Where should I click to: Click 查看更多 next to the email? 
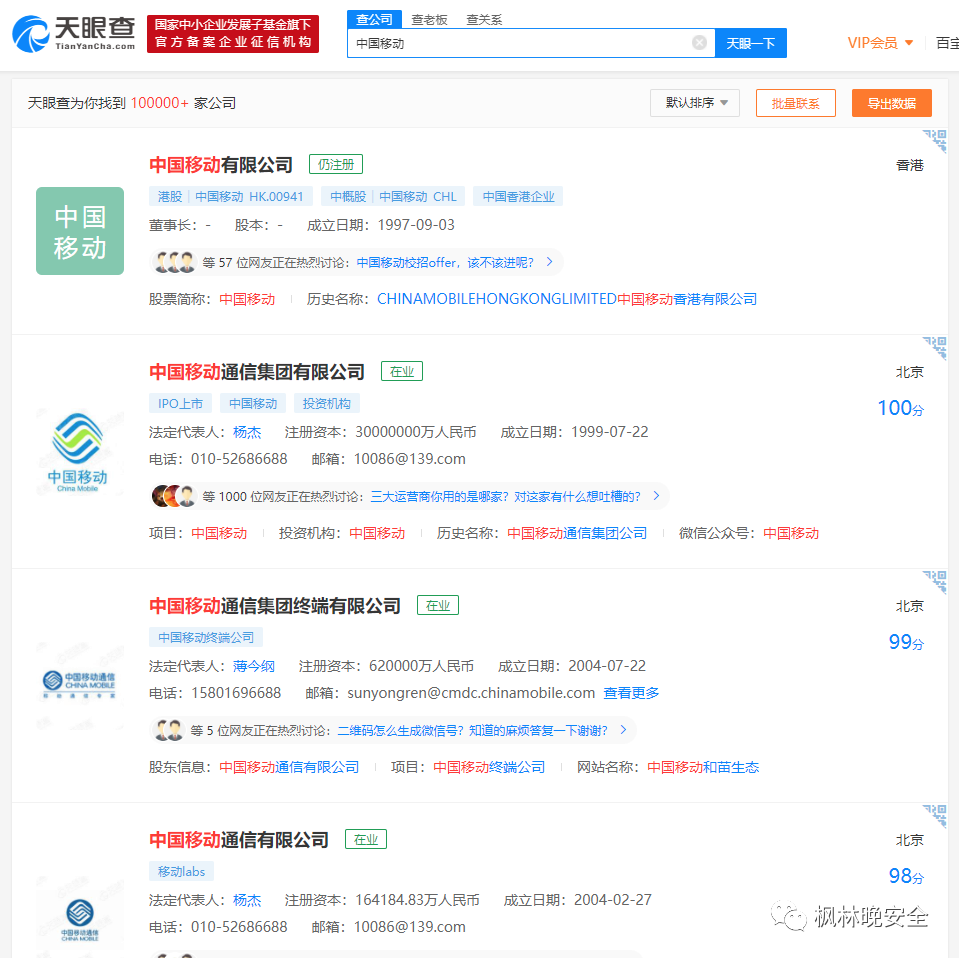click(631, 693)
